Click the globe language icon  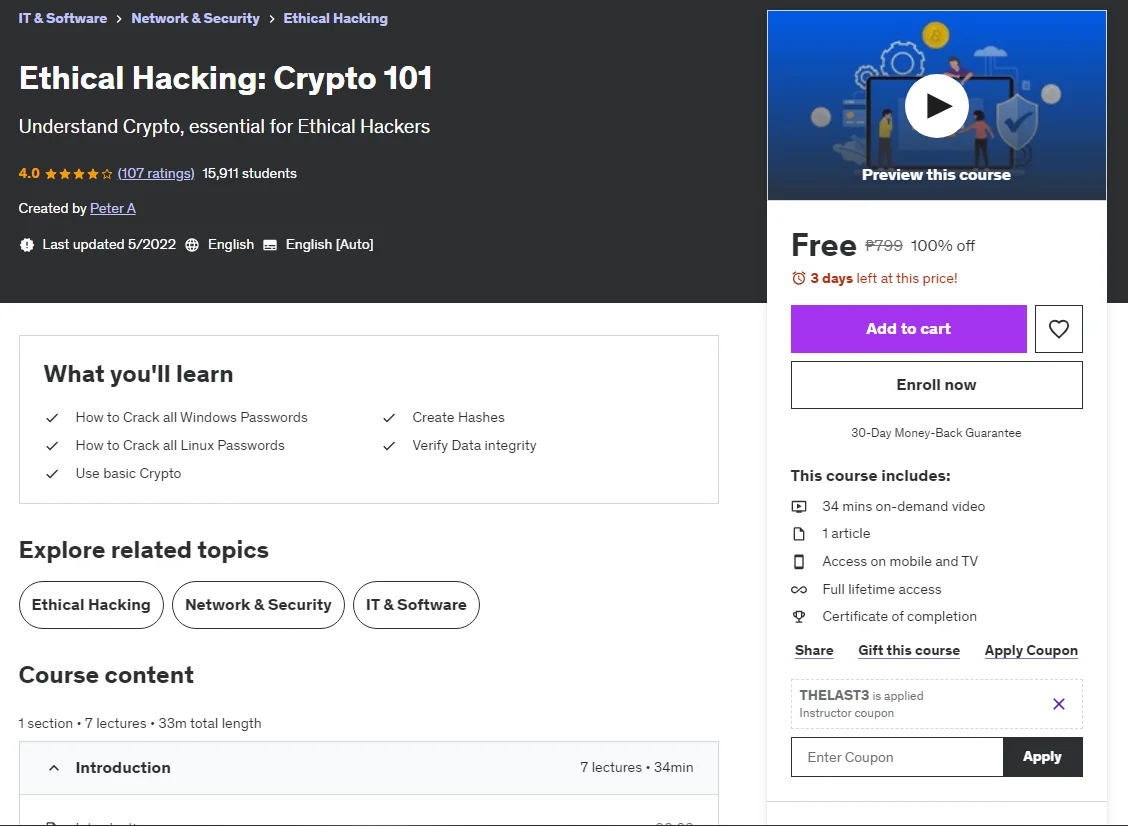point(192,245)
